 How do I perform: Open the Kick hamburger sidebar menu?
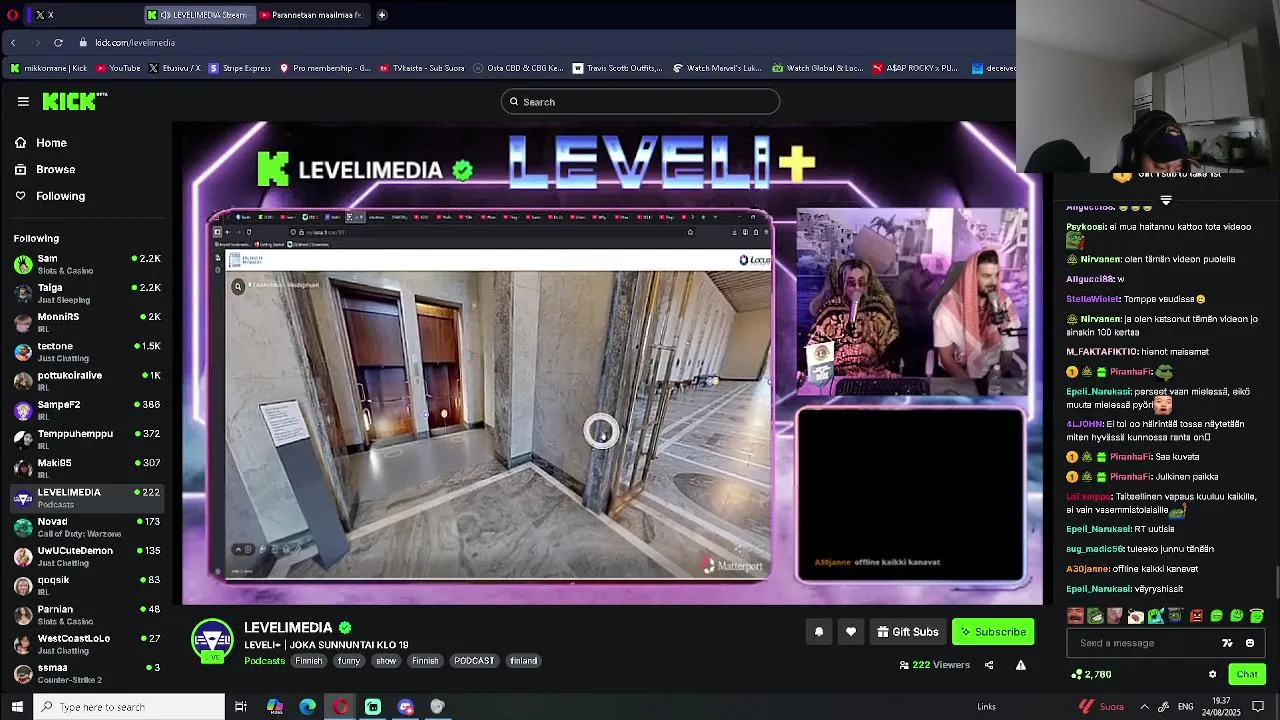pyautogui.click(x=23, y=101)
